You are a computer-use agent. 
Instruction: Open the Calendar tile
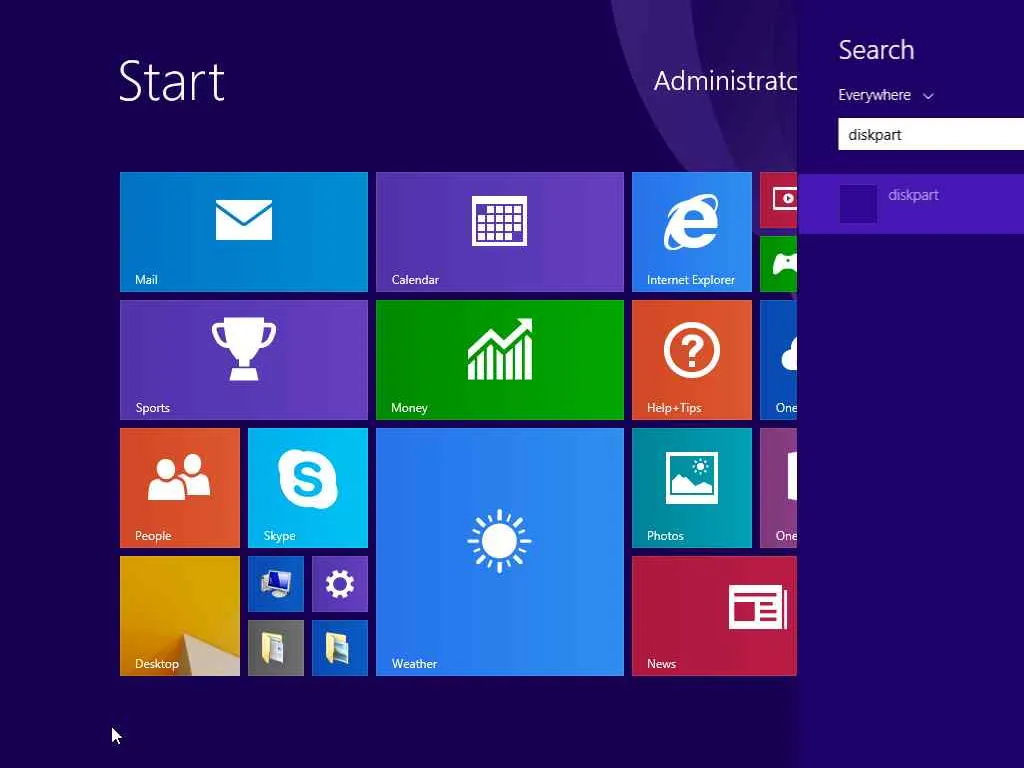tap(500, 232)
